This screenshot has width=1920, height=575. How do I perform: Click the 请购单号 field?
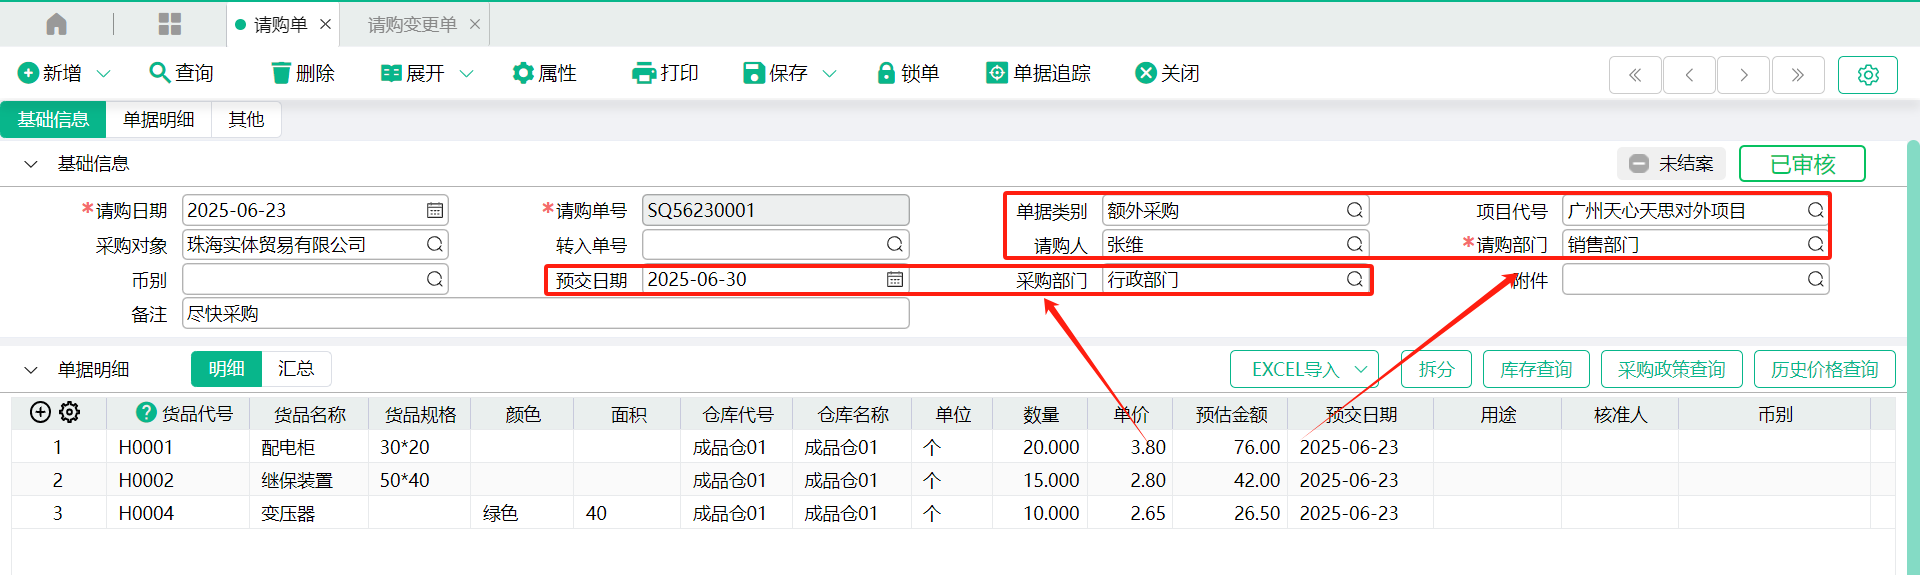click(775, 210)
